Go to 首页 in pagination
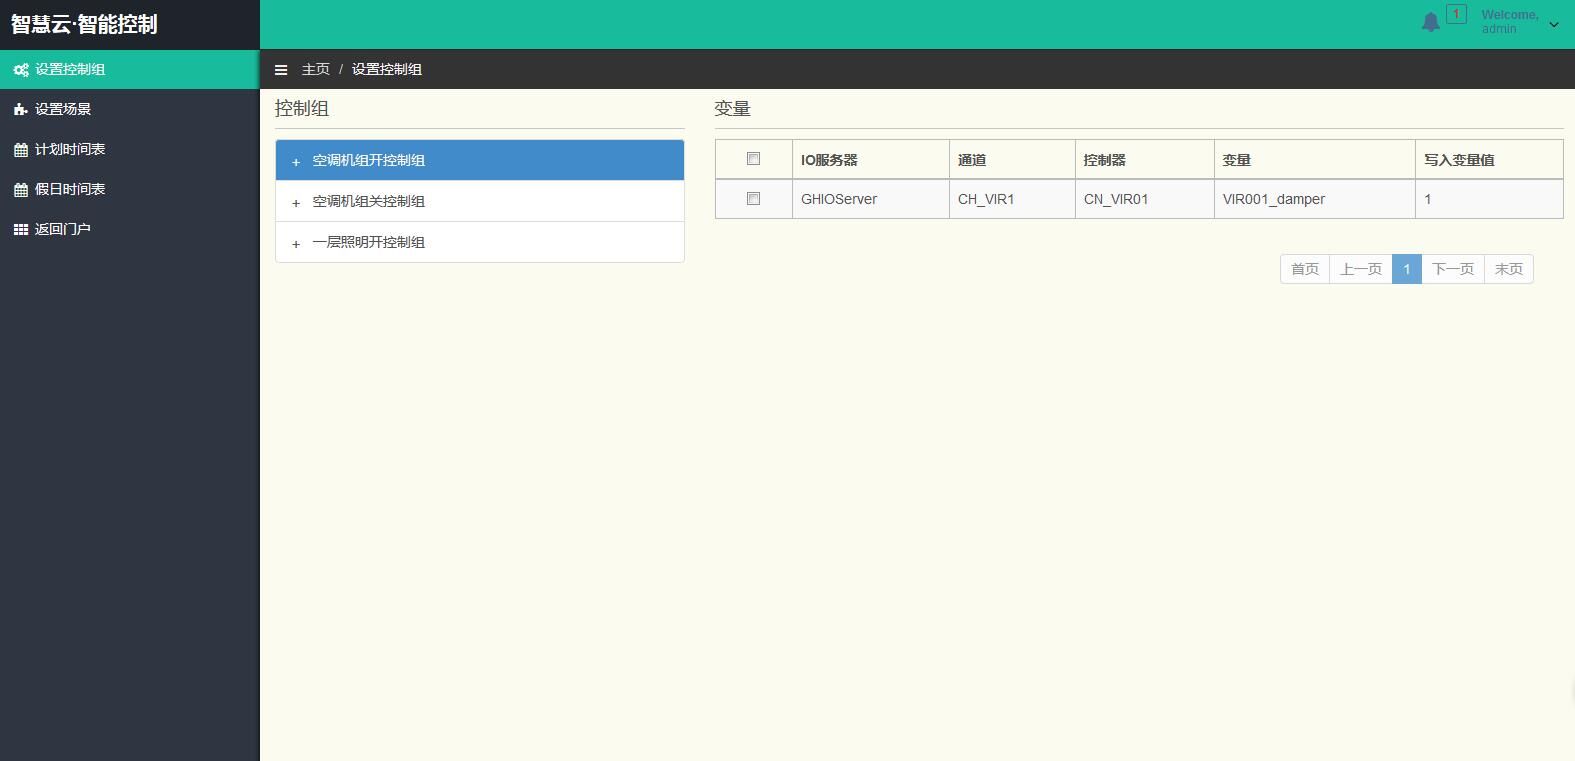The width and height of the screenshot is (1575, 761). 1305,269
